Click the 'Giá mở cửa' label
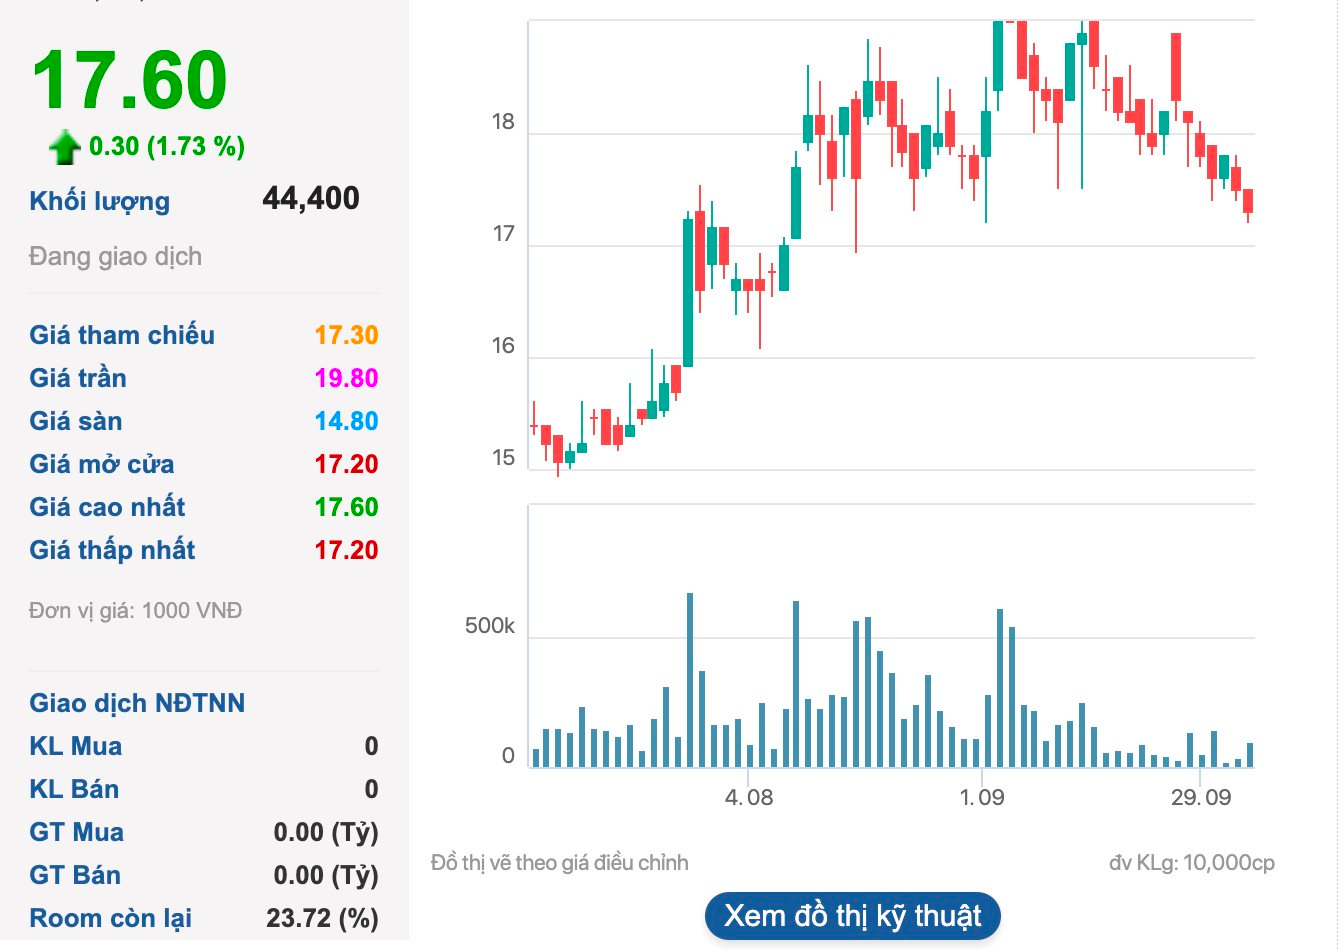The image size is (1338, 950). point(102,464)
